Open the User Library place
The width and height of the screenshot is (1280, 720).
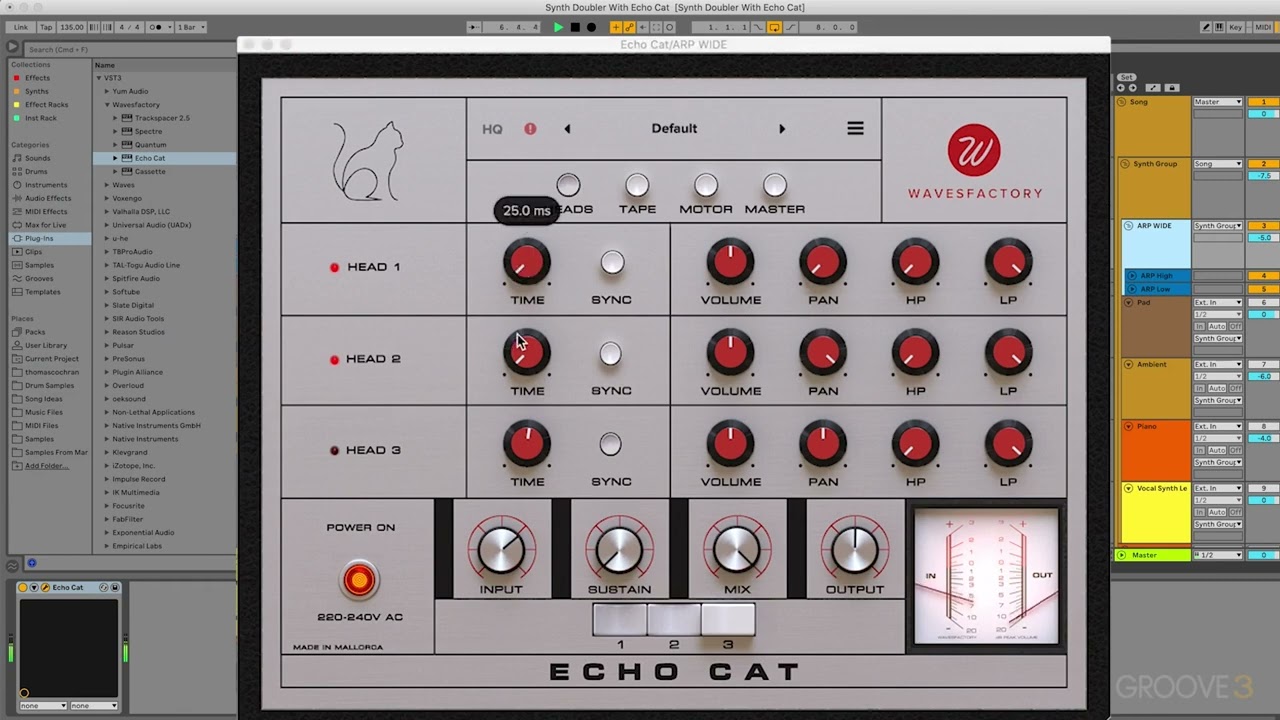click(46, 345)
